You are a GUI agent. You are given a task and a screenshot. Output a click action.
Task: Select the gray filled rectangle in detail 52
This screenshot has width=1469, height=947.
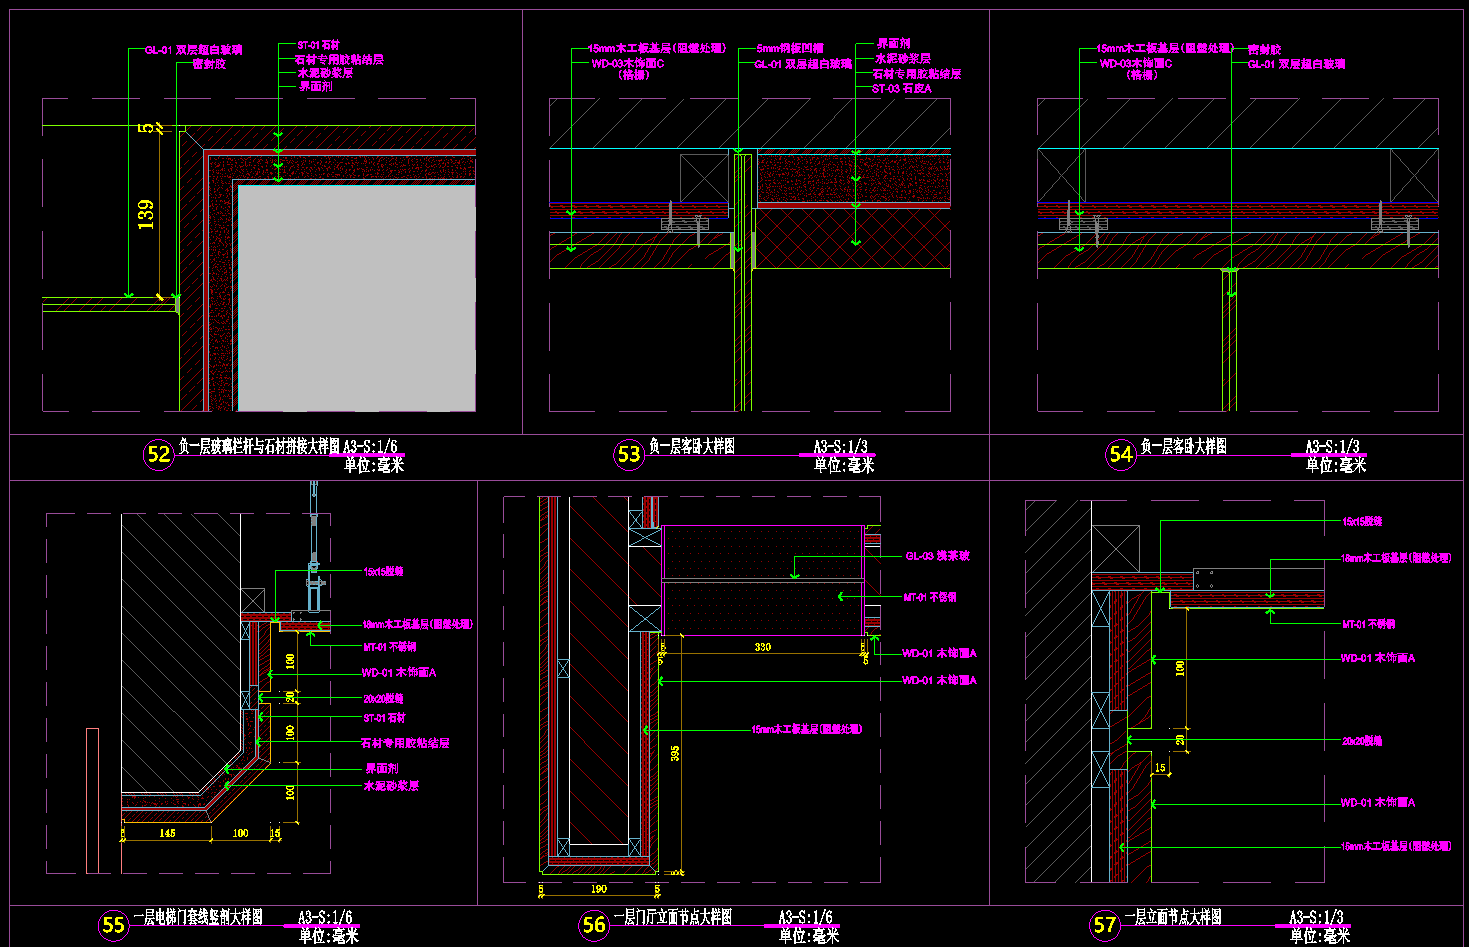tap(356, 298)
